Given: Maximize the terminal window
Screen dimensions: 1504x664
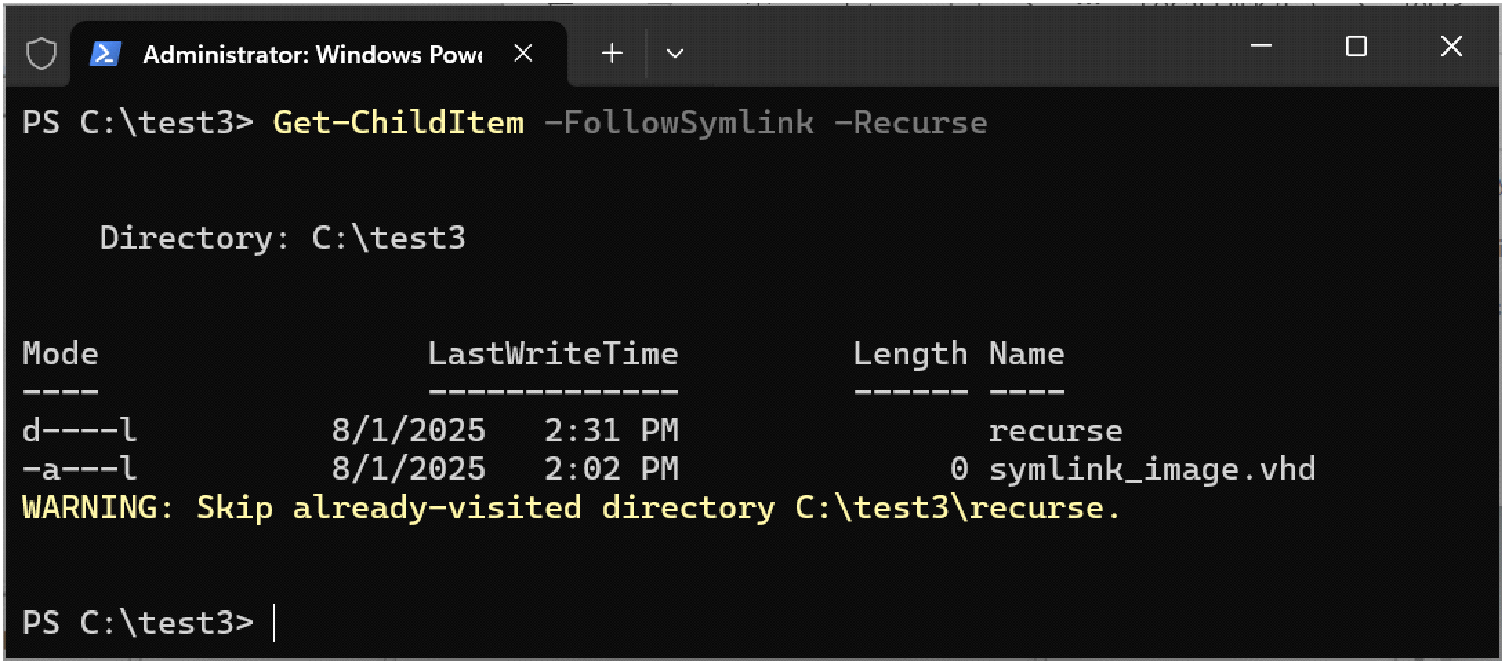Looking at the screenshot, I should tap(1356, 46).
